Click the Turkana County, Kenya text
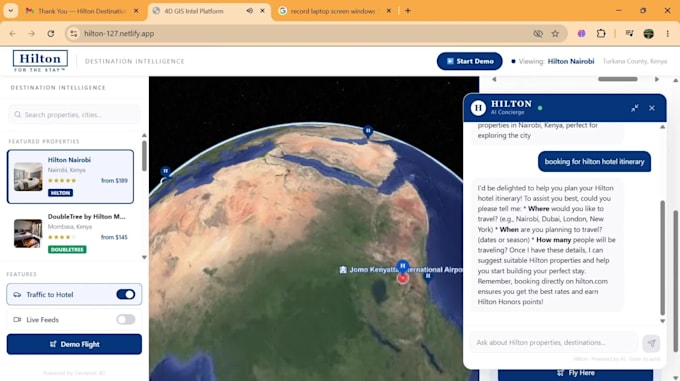Image resolution: width=680 pixels, height=381 pixels. click(x=635, y=61)
